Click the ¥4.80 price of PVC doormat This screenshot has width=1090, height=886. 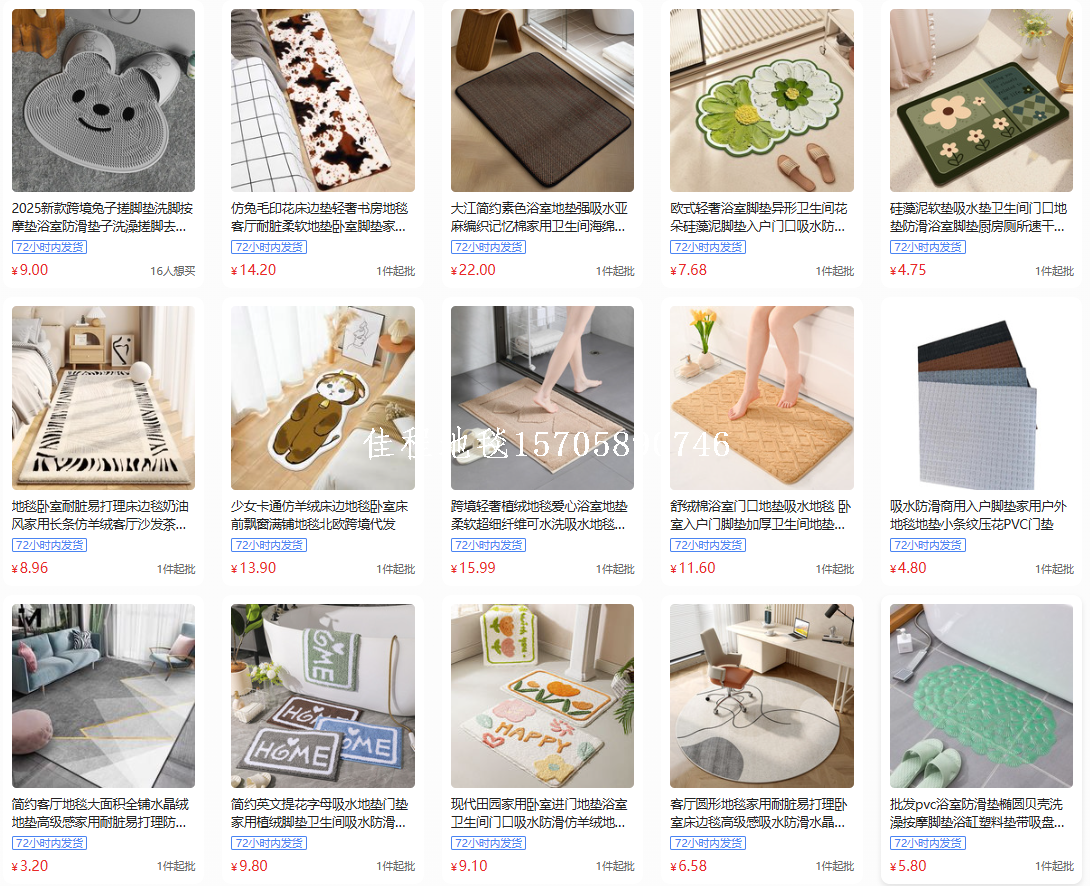click(x=908, y=568)
